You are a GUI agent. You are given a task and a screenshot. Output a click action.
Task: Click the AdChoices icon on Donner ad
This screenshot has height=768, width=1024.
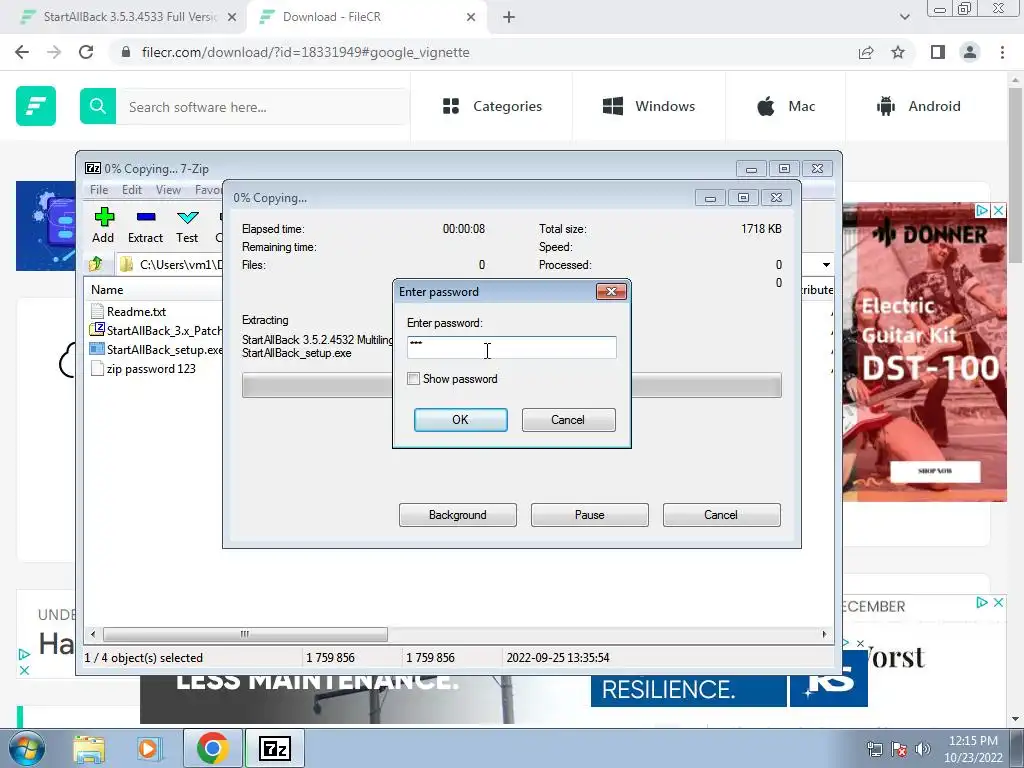point(982,211)
